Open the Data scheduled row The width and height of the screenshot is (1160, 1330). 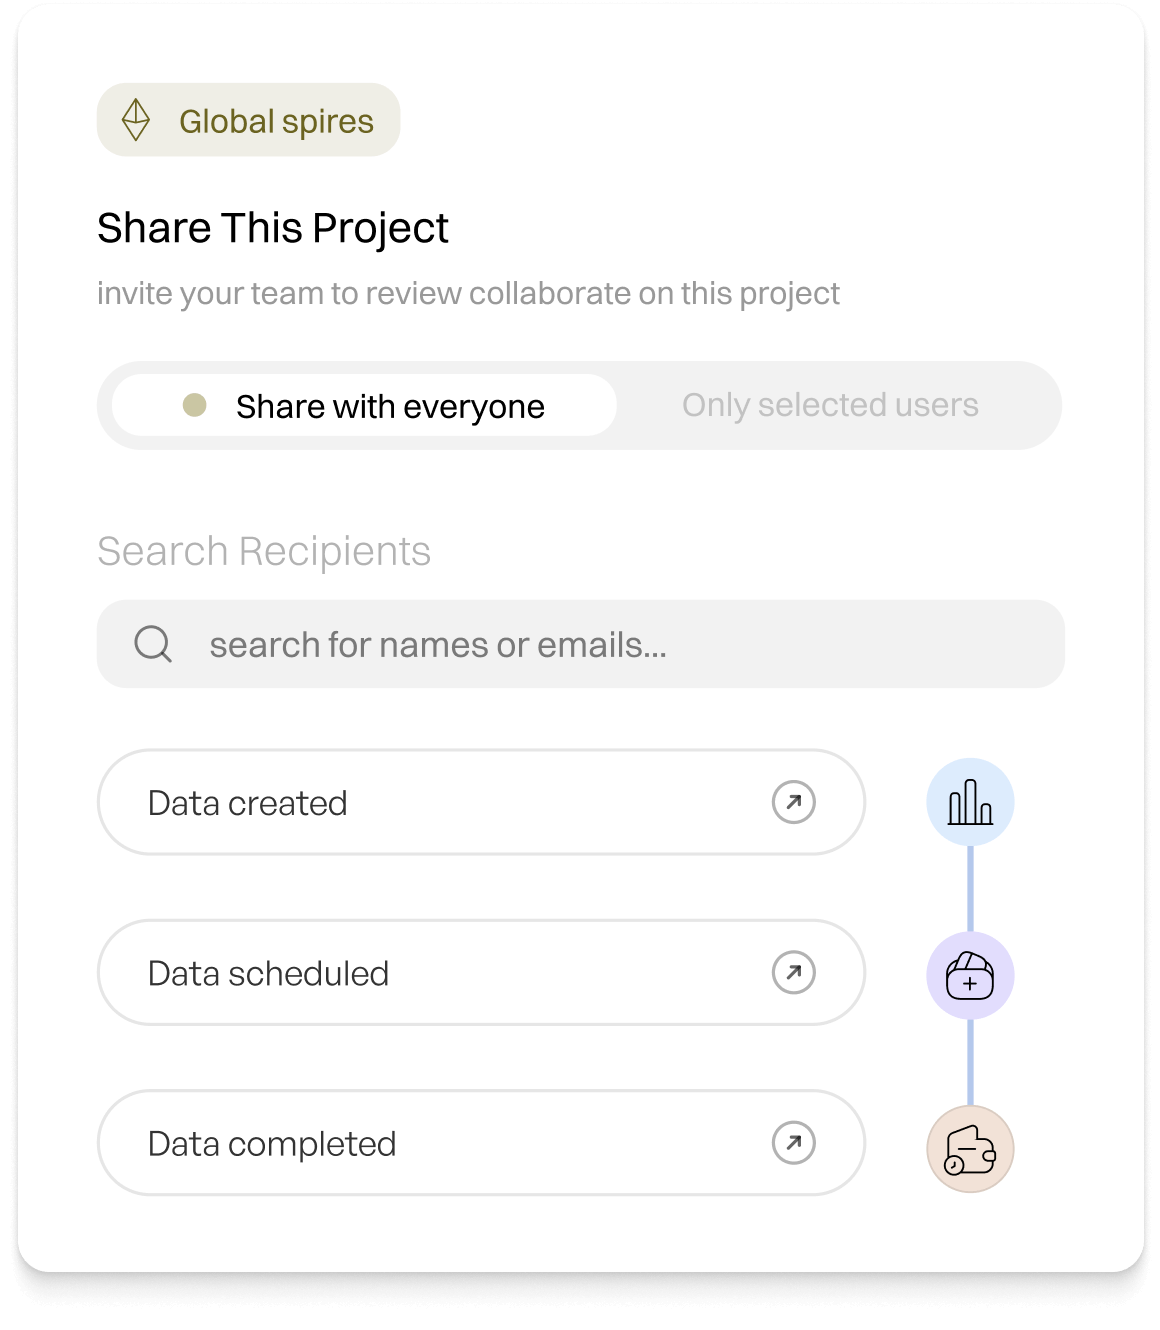click(x=481, y=972)
